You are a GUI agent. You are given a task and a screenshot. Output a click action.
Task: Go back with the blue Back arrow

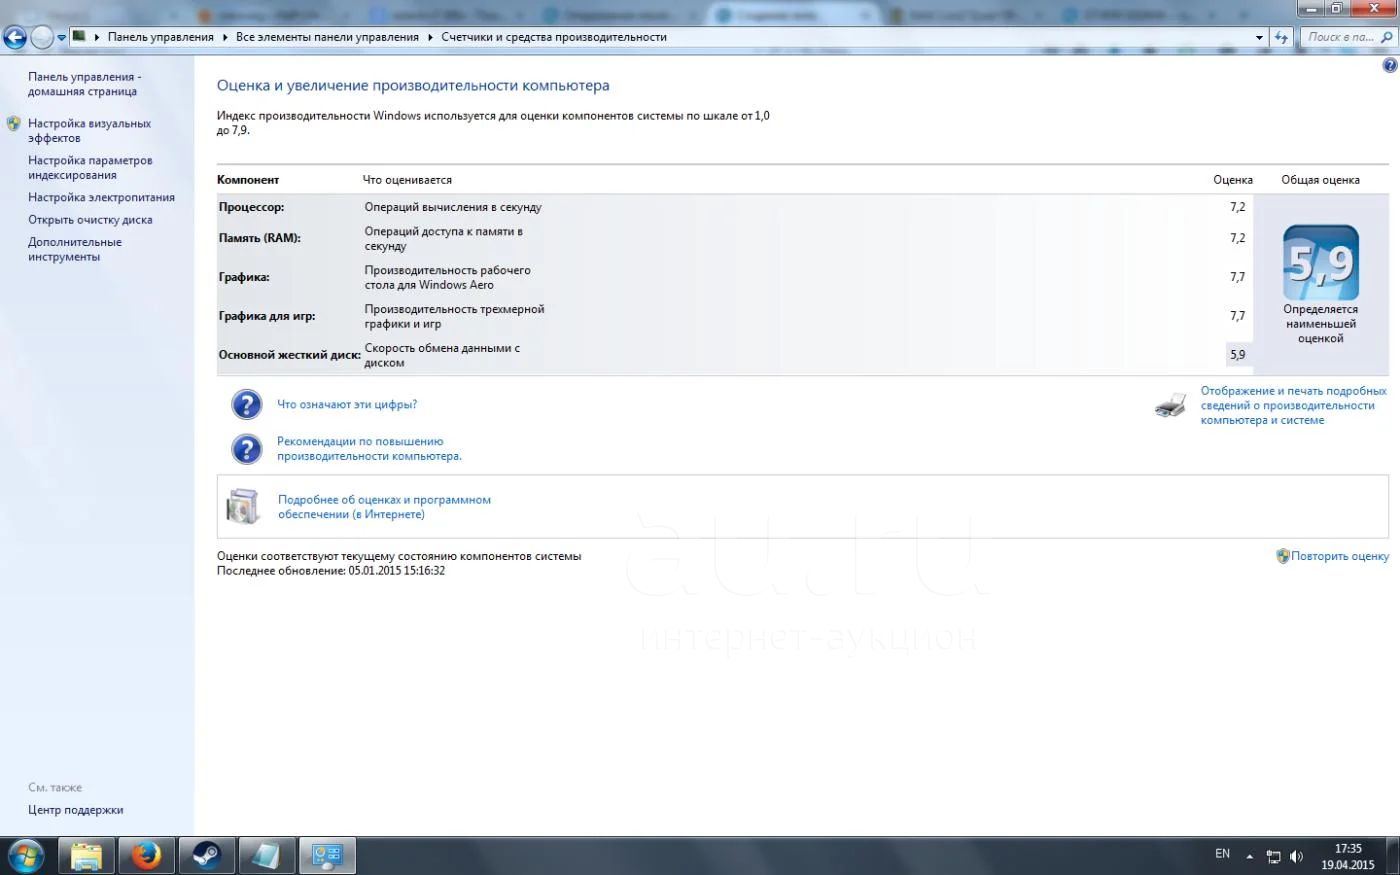click(x=15, y=38)
